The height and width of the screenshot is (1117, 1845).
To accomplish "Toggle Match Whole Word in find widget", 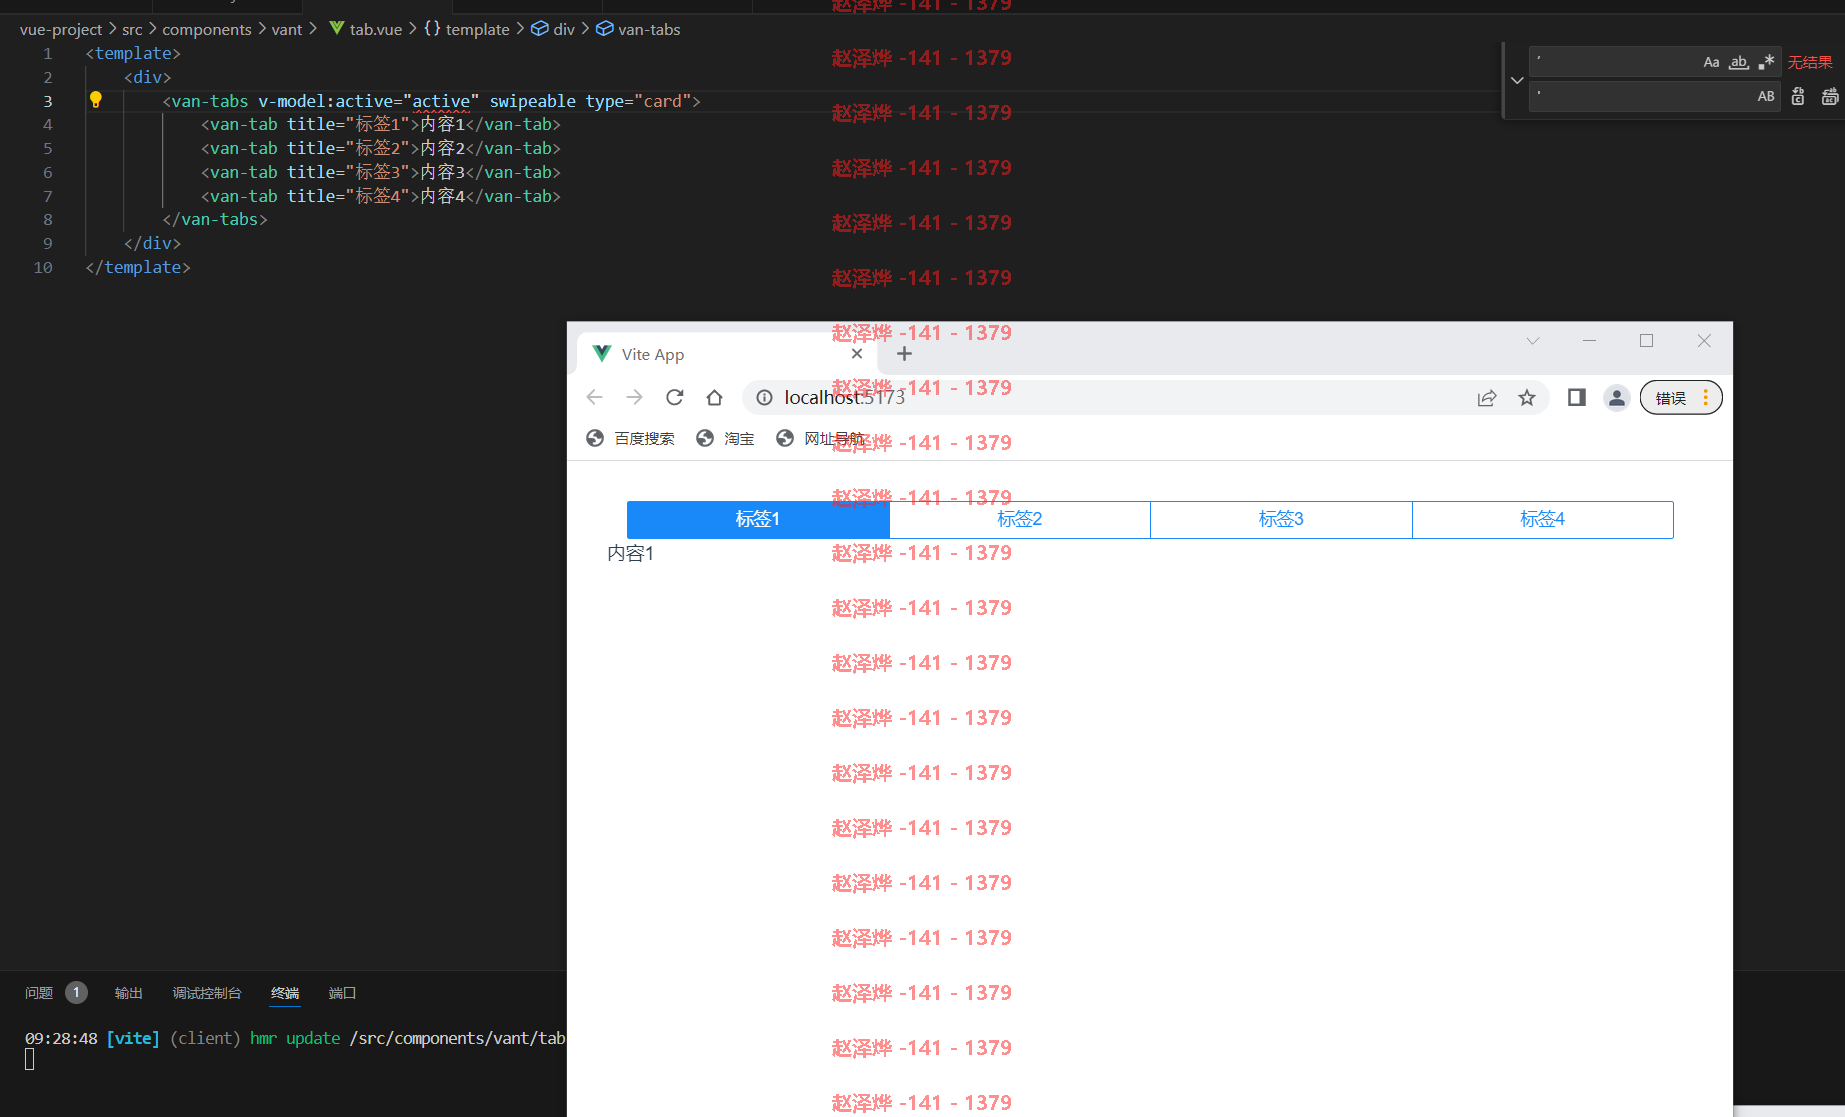I will 1739,62.
